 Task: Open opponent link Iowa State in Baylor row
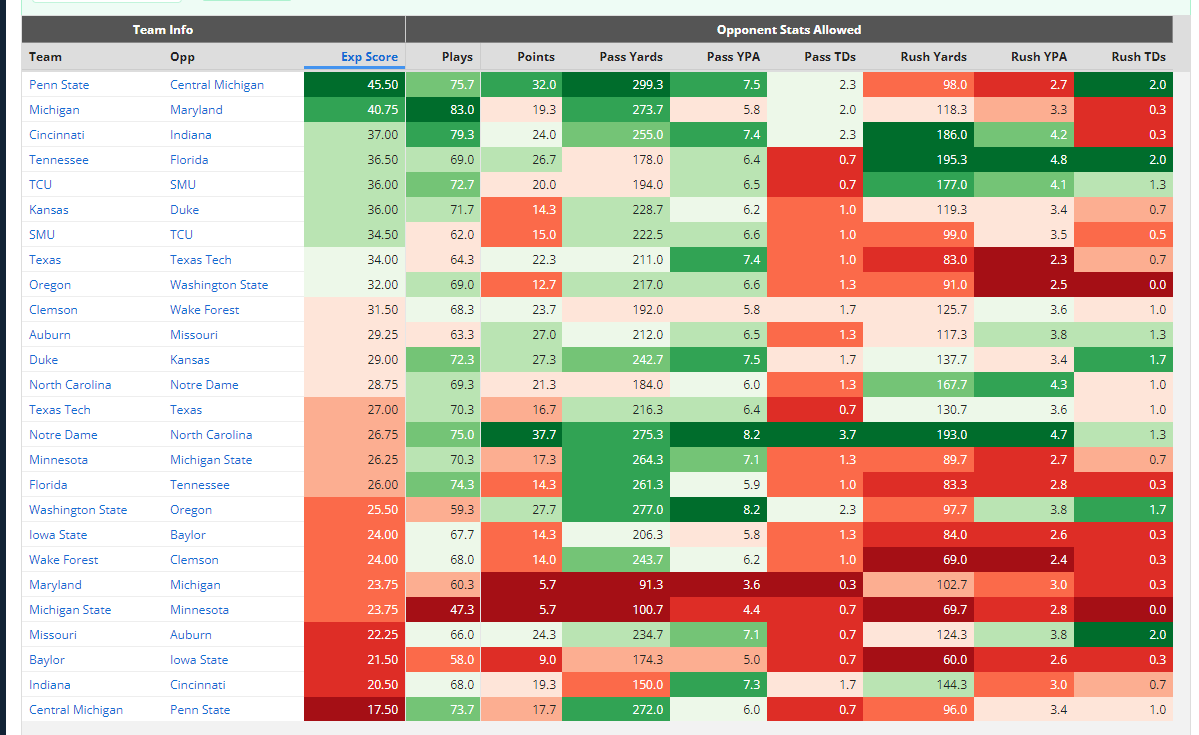coord(199,660)
